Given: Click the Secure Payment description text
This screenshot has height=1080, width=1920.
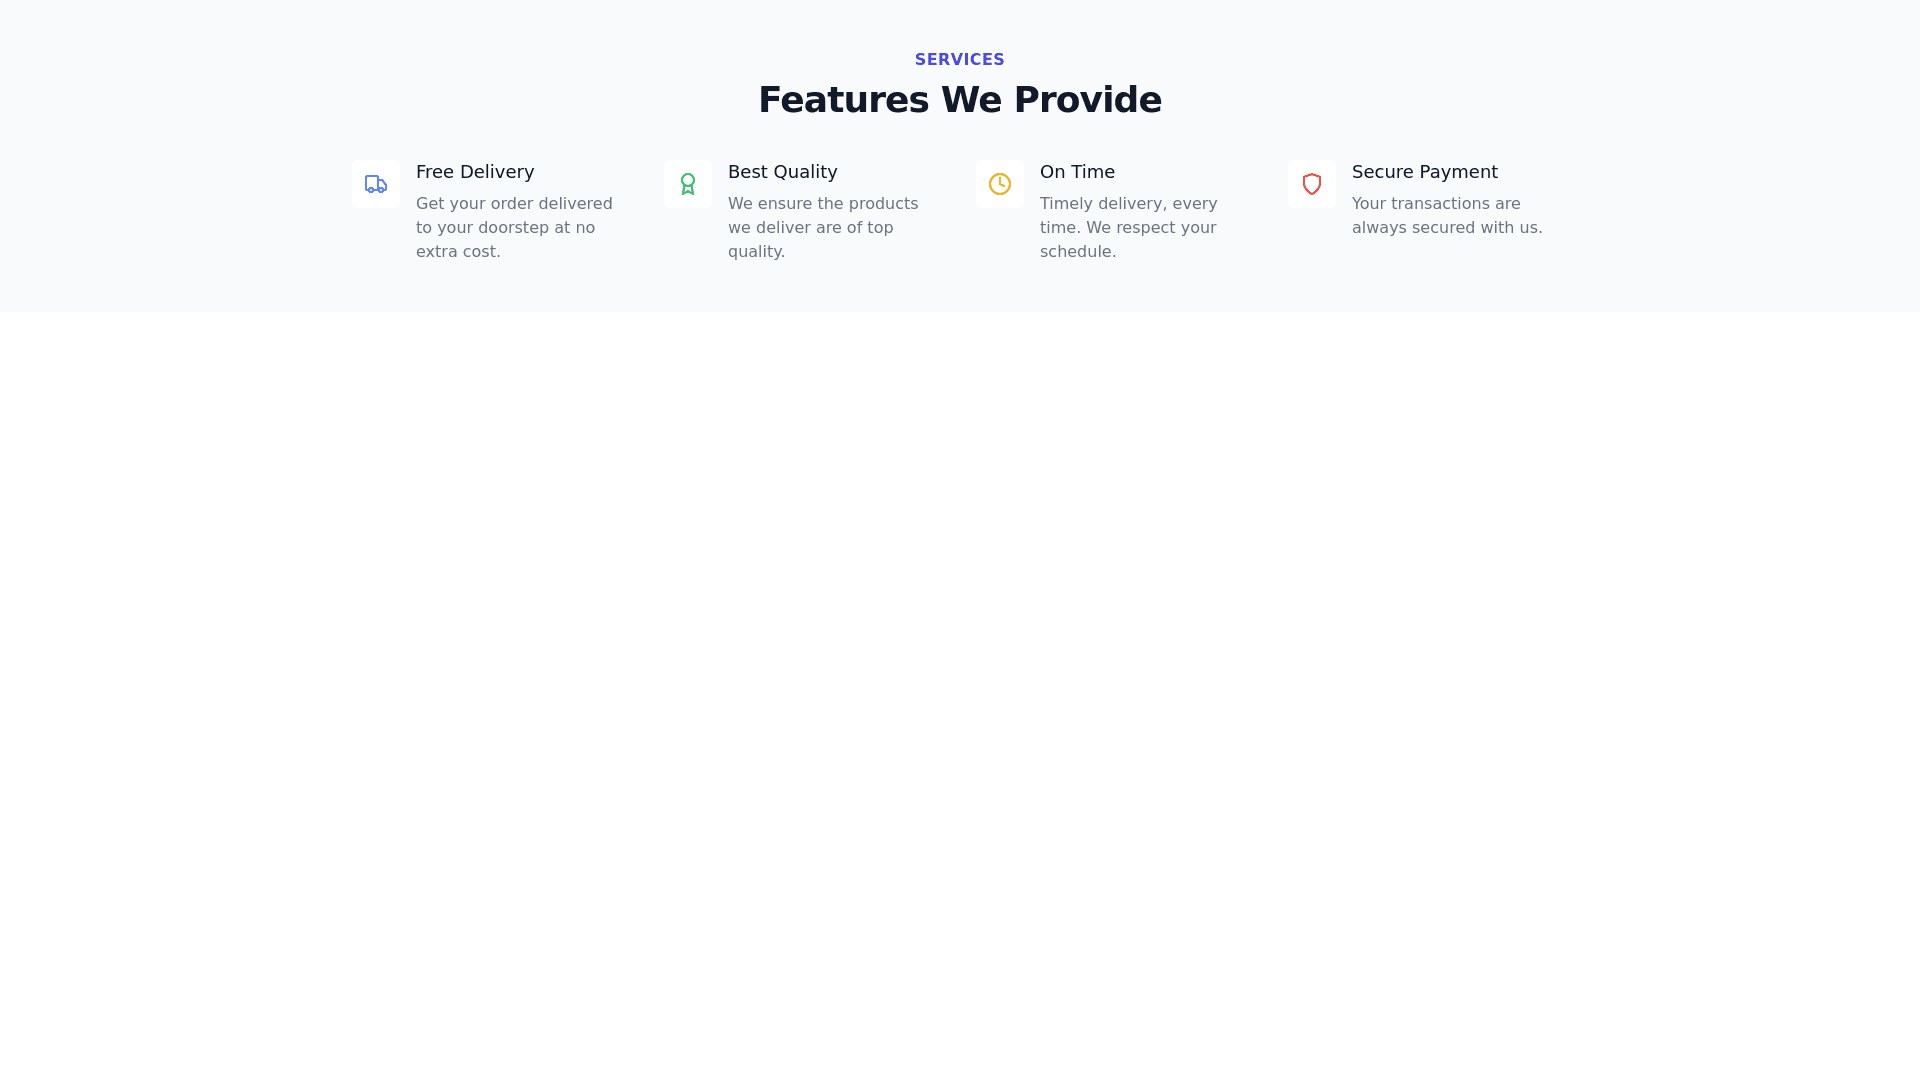Looking at the screenshot, I should click(x=1446, y=216).
